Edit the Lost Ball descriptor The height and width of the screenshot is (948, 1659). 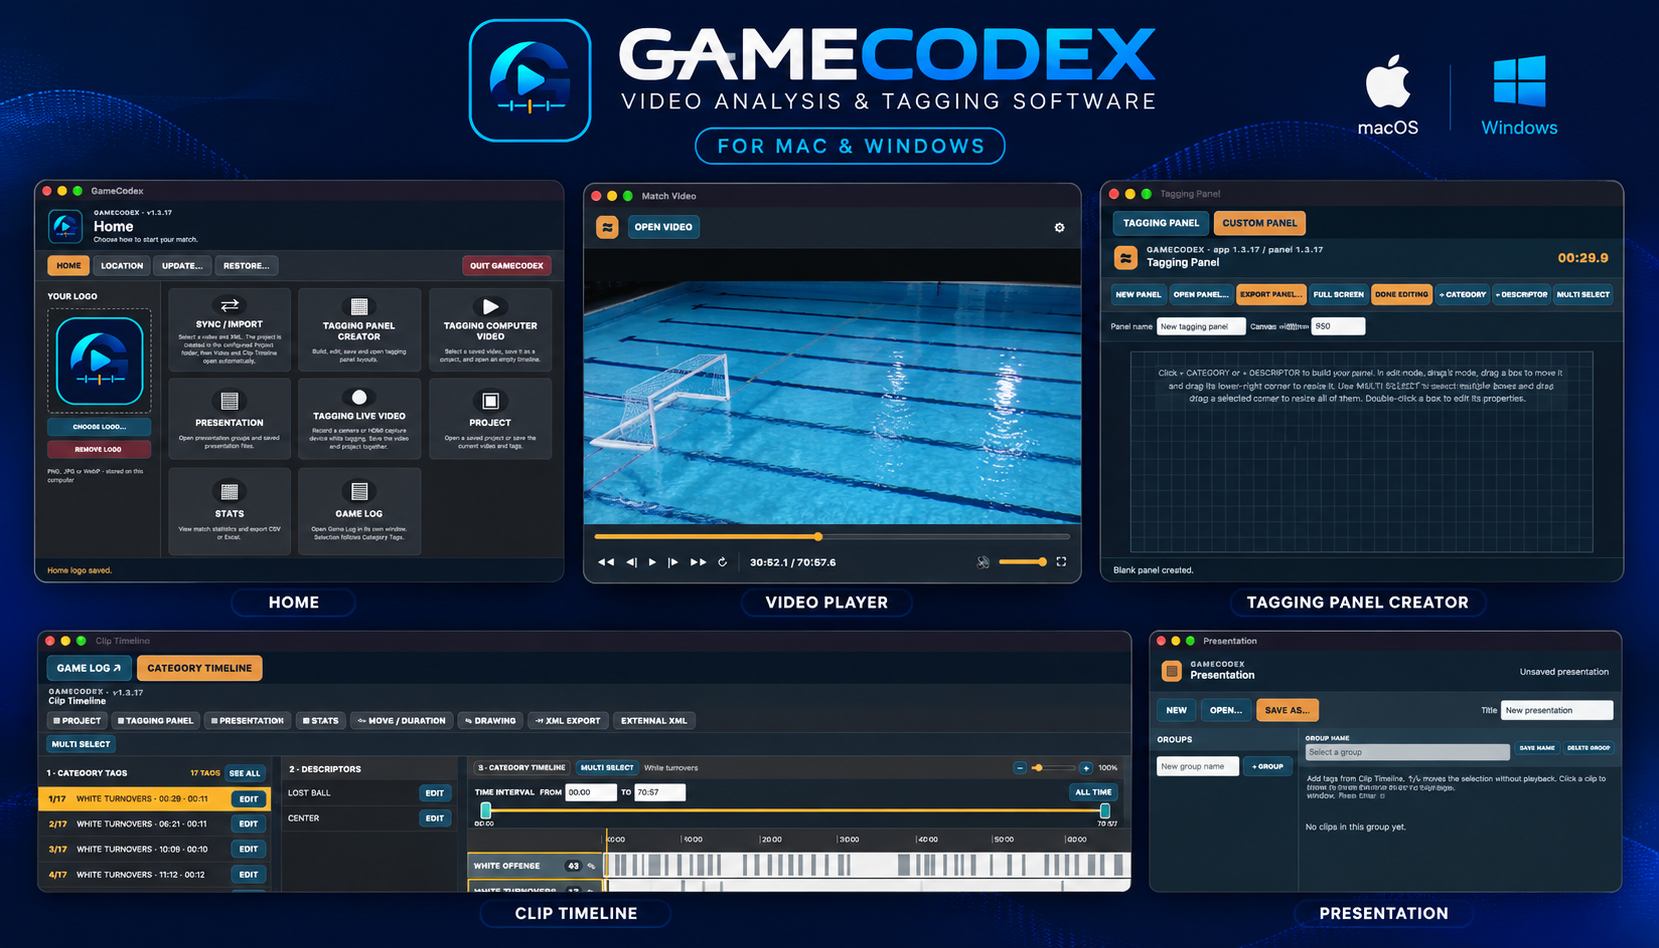pyautogui.click(x=434, y=793)
